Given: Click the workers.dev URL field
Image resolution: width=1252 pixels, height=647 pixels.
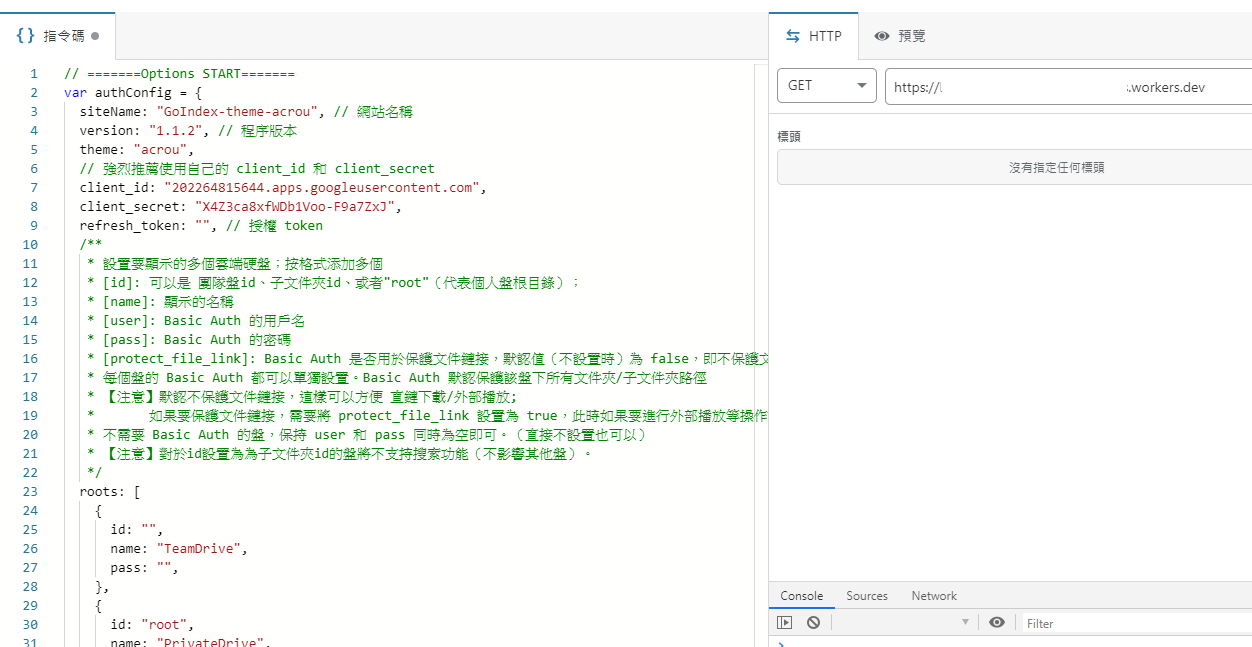Looking at the screenshot, I should 1068,87.
